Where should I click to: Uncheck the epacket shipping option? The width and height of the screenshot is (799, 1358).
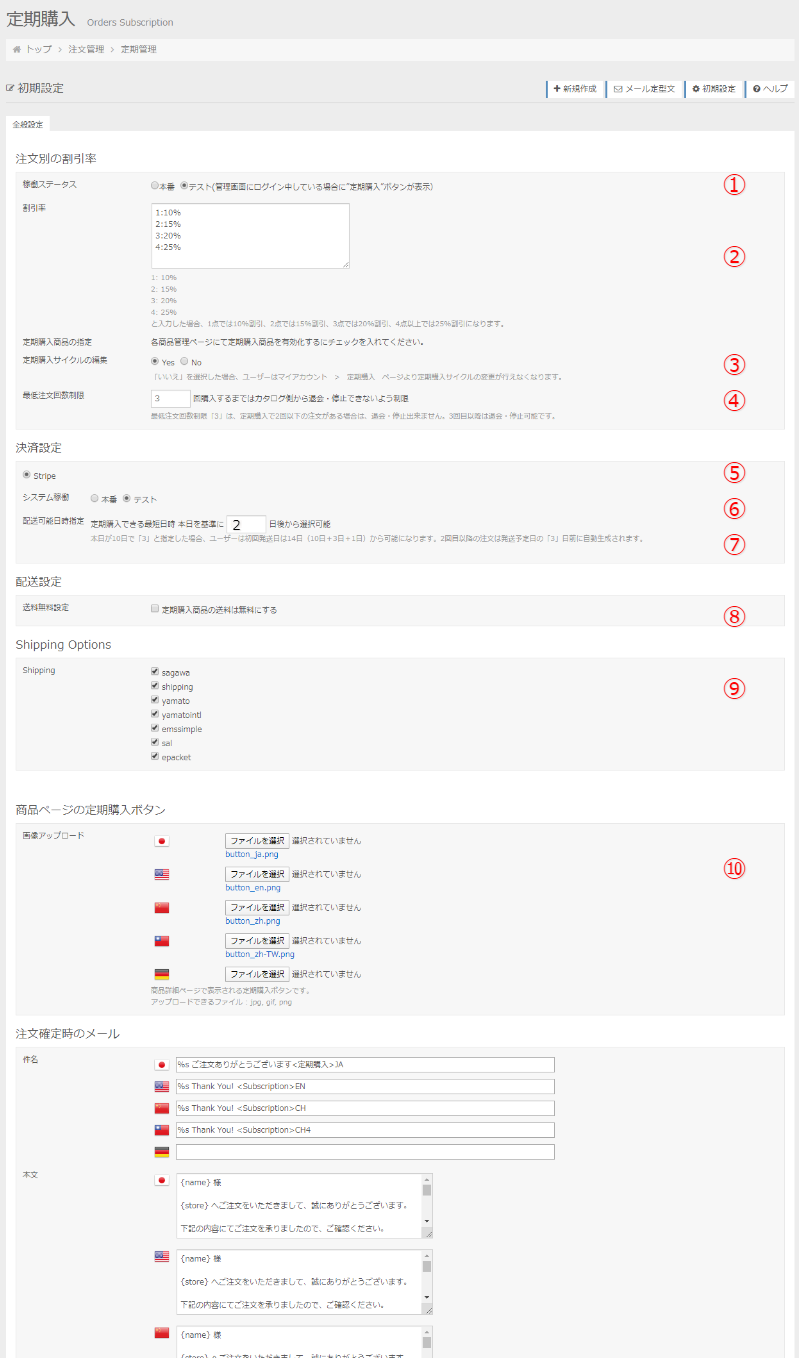coord(154,757)
